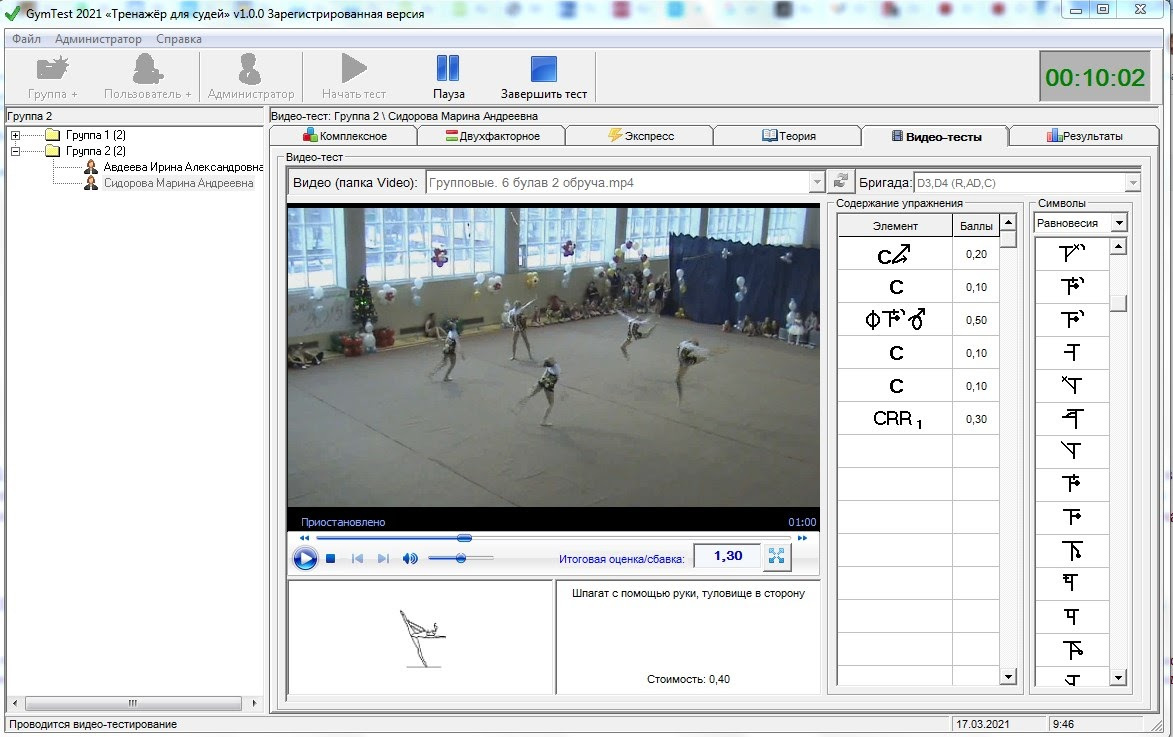Open the Равновесия symbols dropdown
The height and width of the screenshot is (737, 1173).
(x=1119, y=223)
